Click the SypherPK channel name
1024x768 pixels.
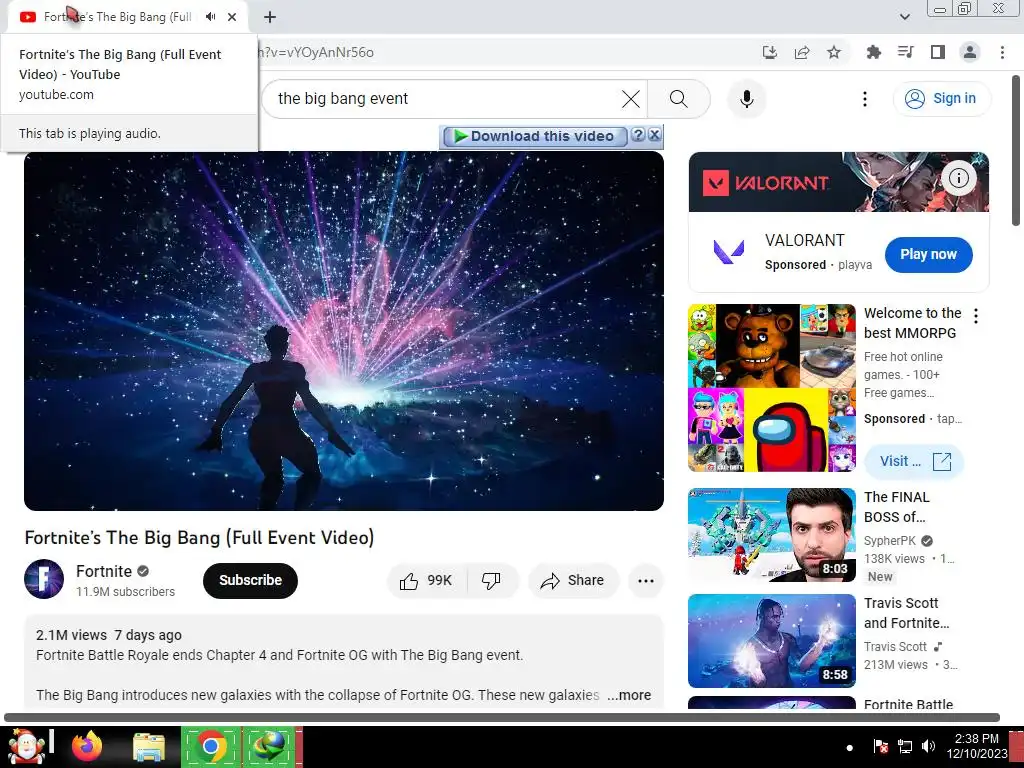[890, 541]
